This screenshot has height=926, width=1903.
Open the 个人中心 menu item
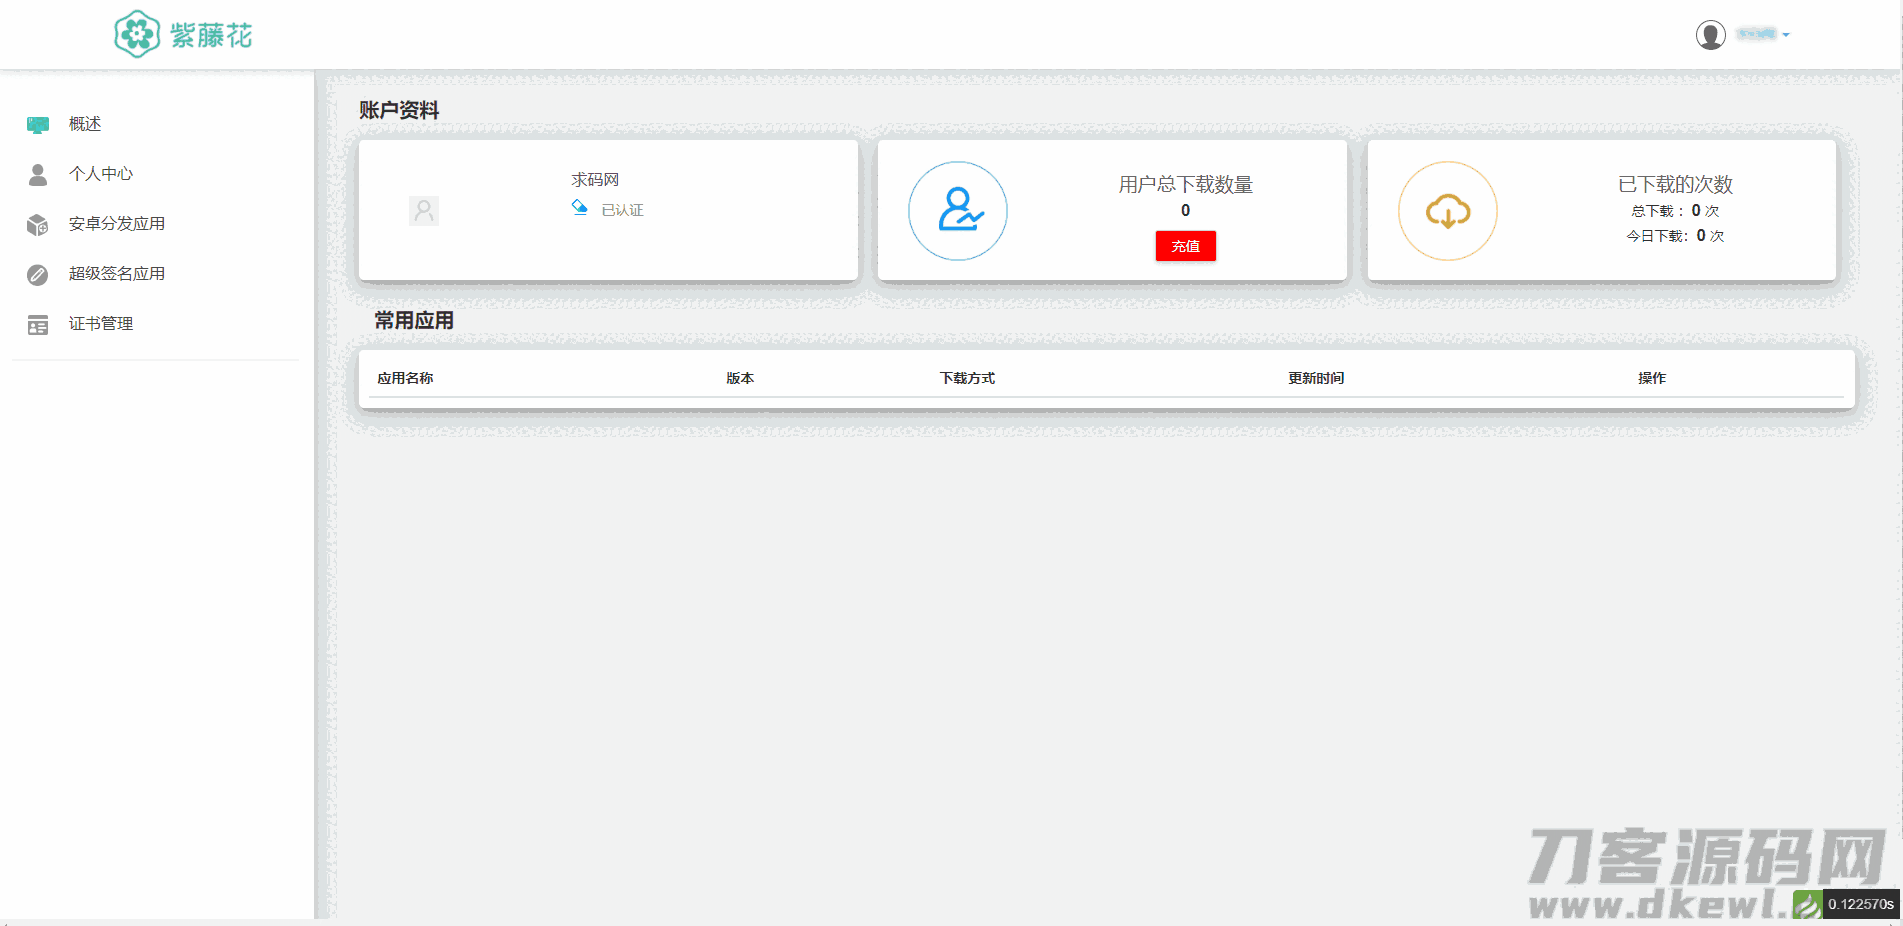coord(101,174)
